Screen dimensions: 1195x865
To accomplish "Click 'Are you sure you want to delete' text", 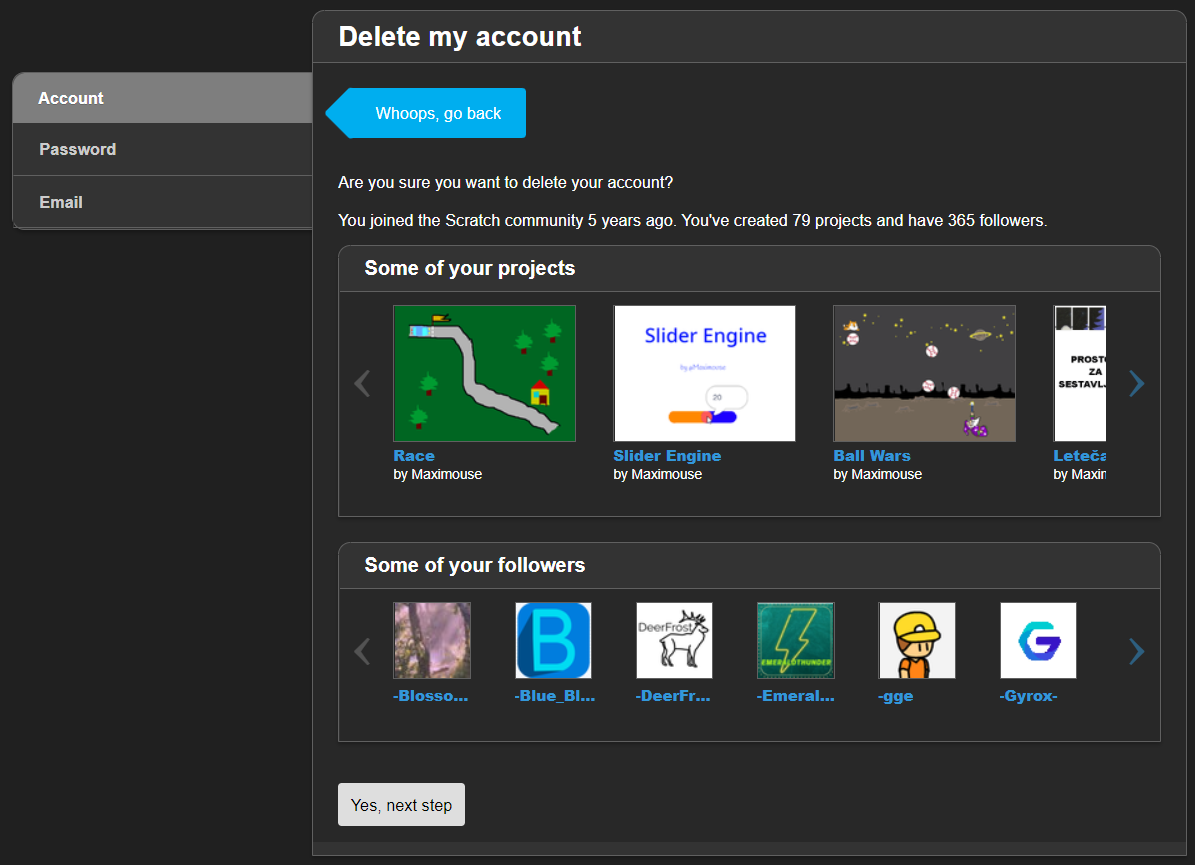I will pos(505,183).
